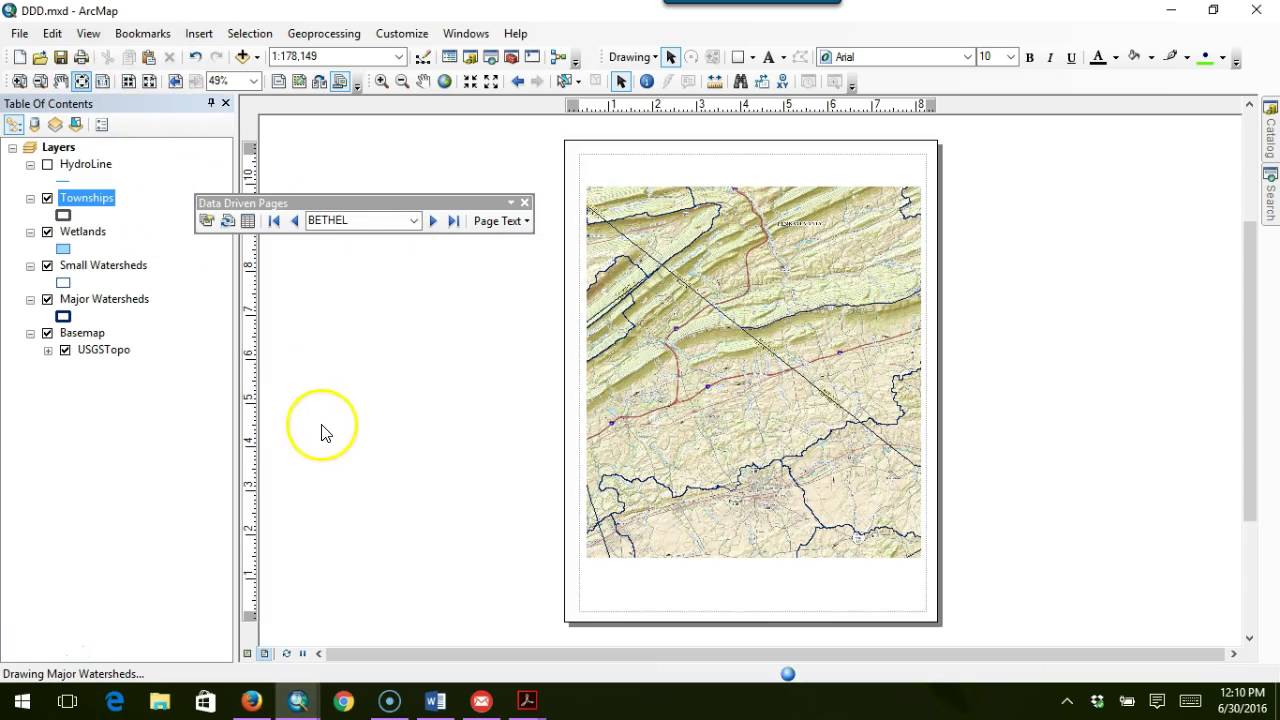The image size is (1280, 720).
Task: Click the Wetlands light blue symbol swatch
Action: coord(63,249)
